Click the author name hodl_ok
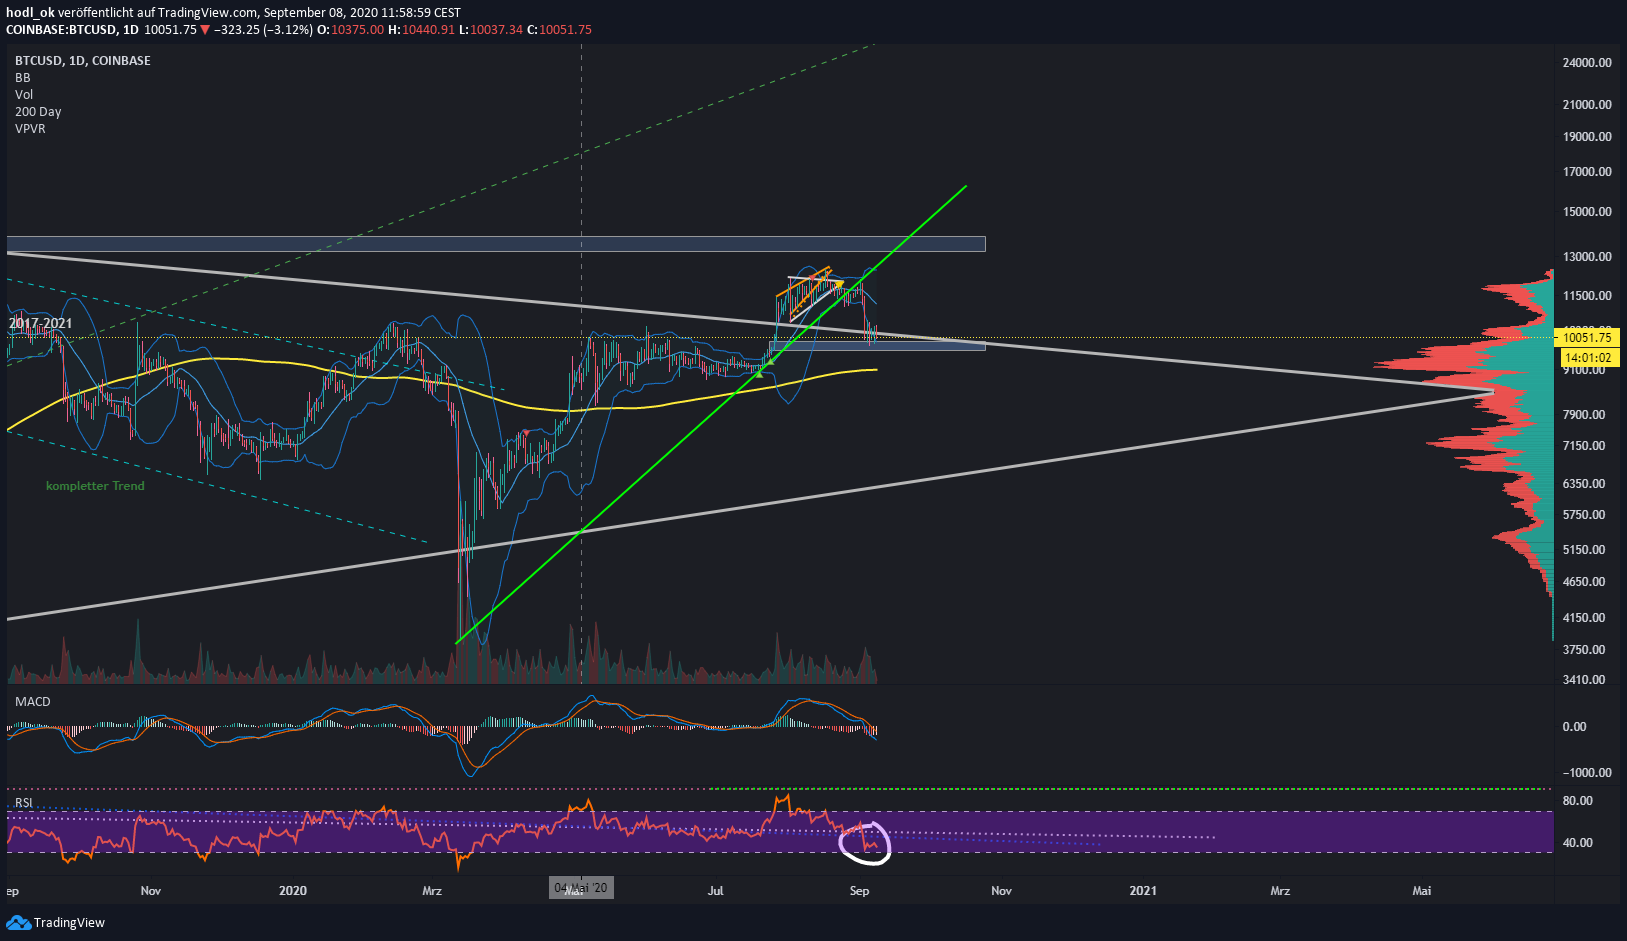The height and width of the screenshot is (941, 1627). [30, 13]
